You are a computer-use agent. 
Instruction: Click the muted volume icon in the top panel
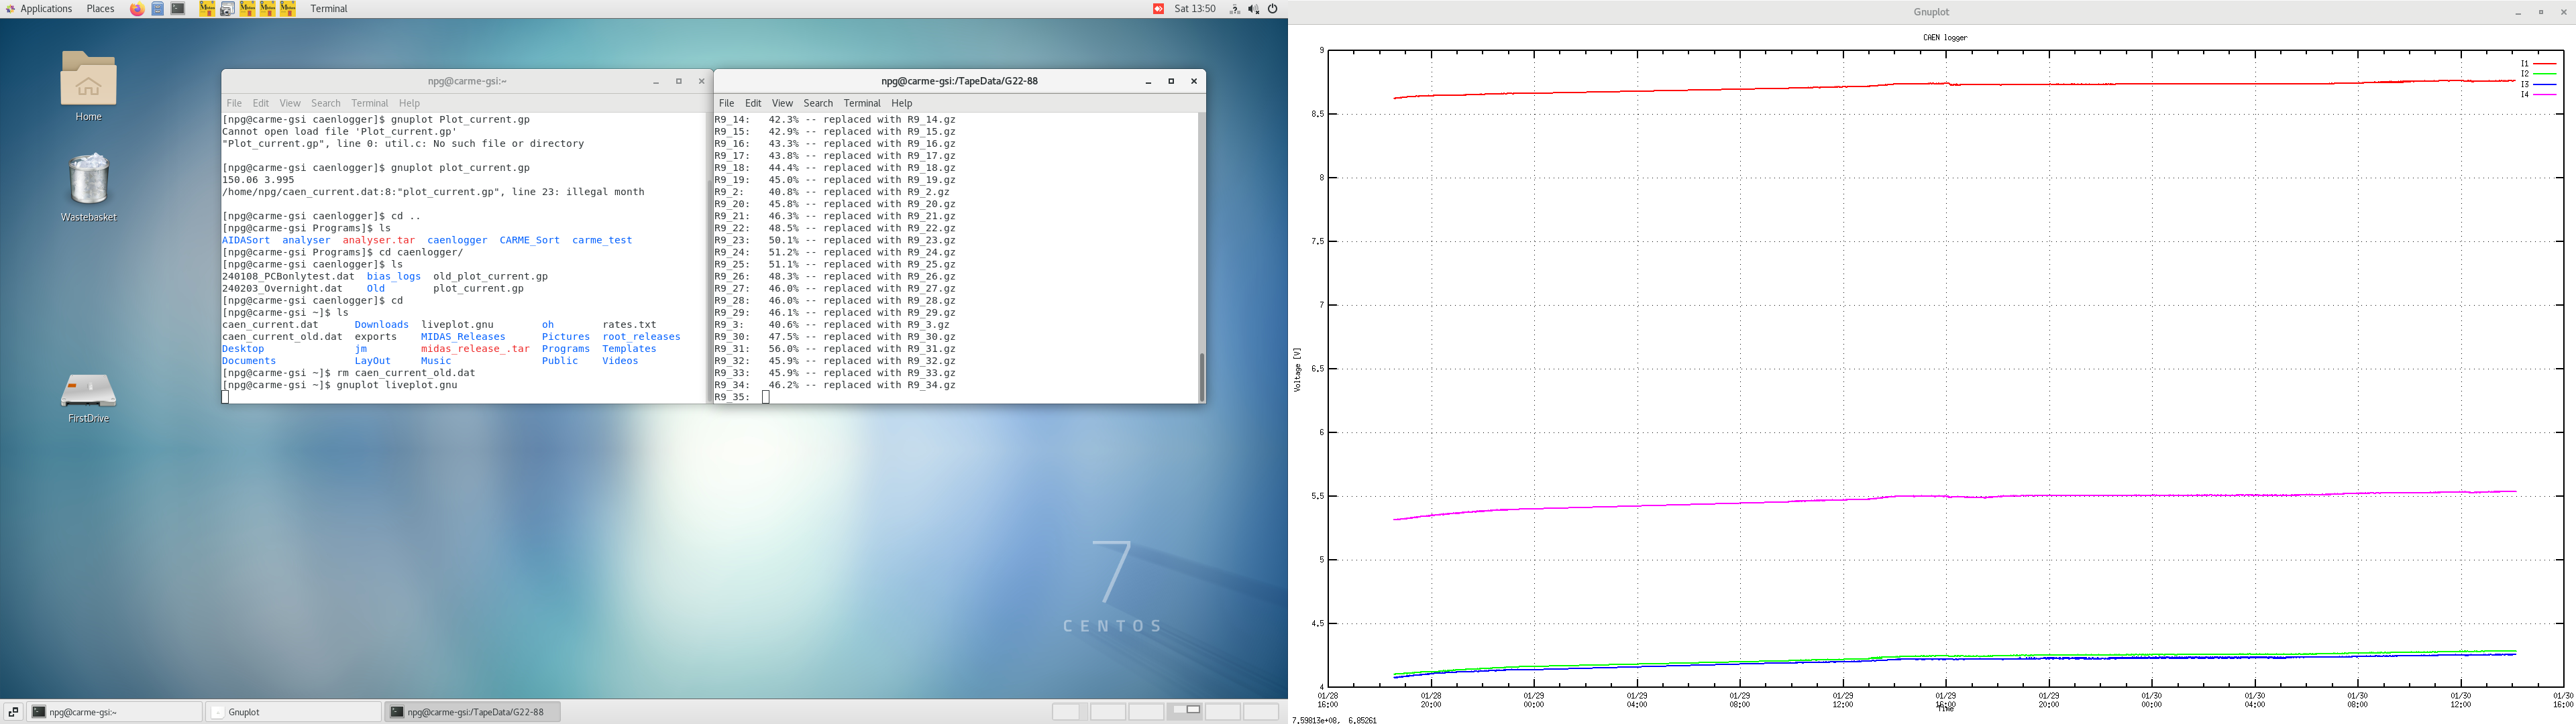tap(1254, 9)
